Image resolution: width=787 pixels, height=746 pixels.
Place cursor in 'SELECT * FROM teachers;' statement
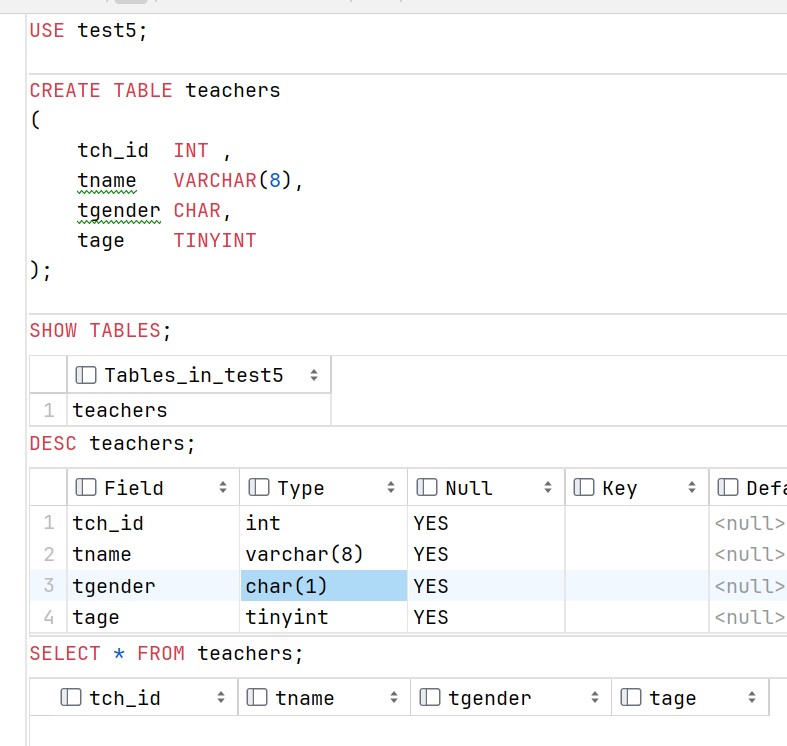(x=166, y=653)
